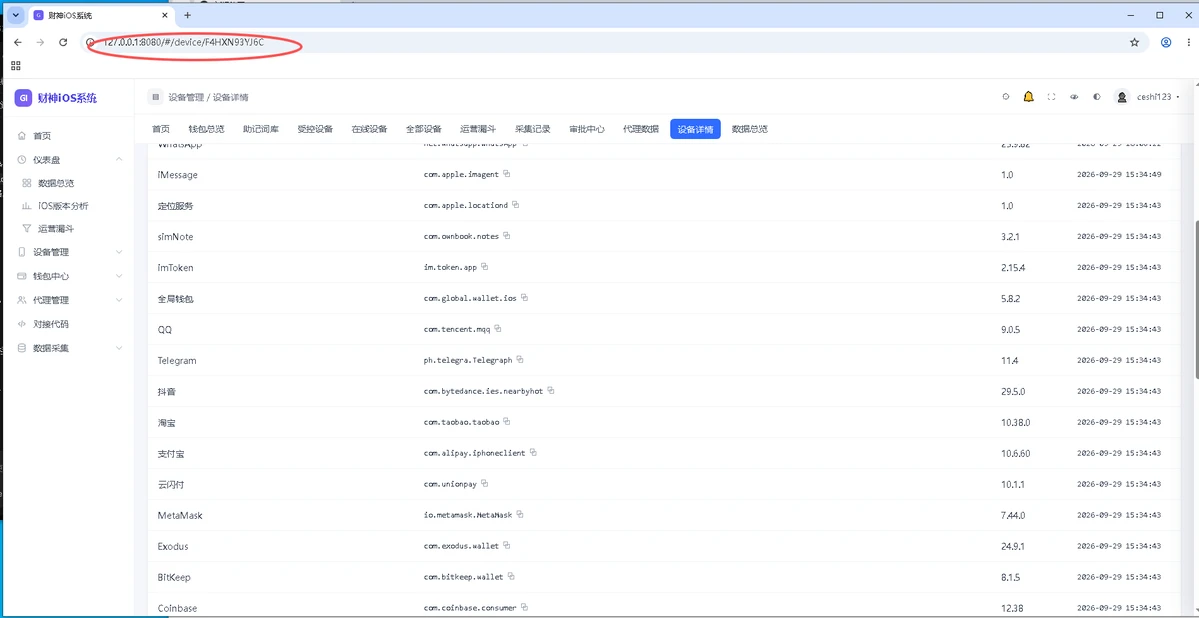Click the 抖音 app name cell
The width and height of the screenshot is (1199, 618).
click(x=167, y=391)
